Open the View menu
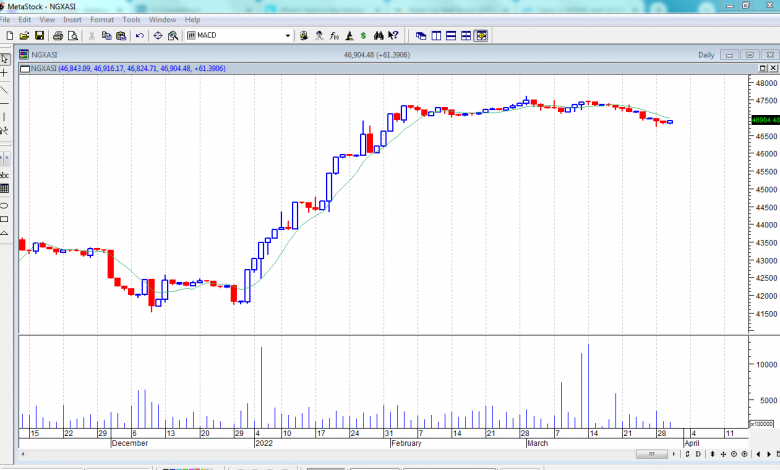This screenshot has height=470, width=780. (x=47, y=19)
